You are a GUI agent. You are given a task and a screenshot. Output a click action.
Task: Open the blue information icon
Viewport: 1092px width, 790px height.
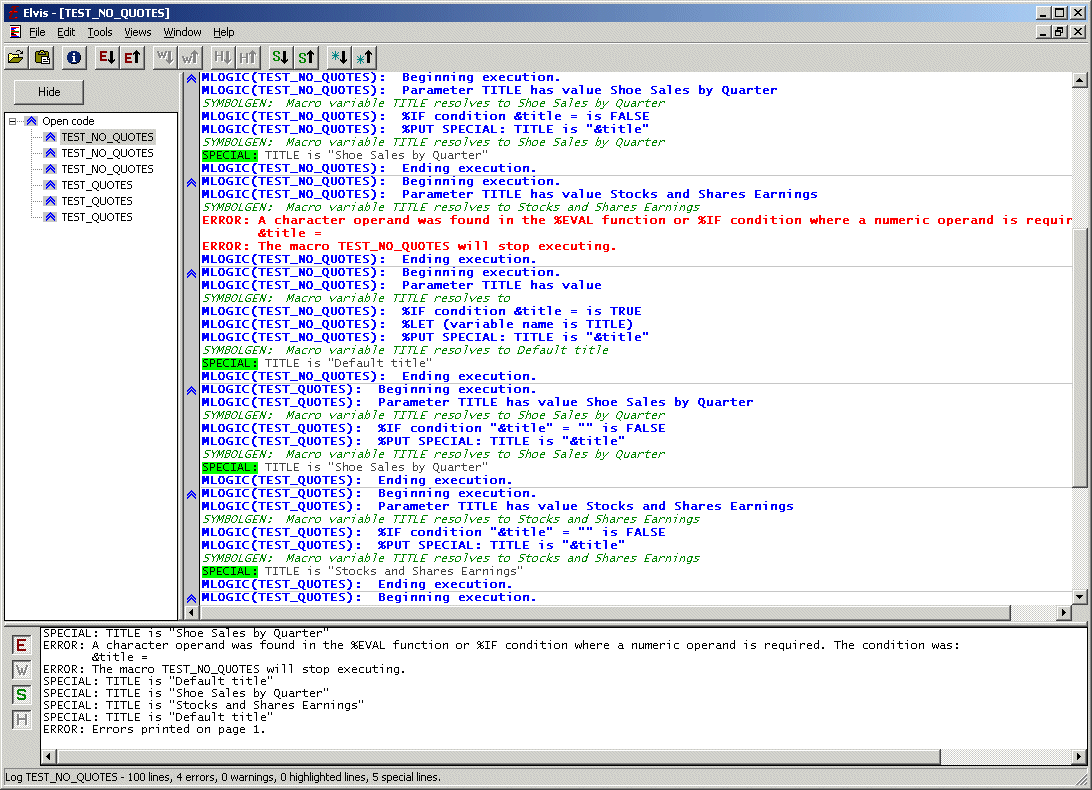(x=74, y=57)
